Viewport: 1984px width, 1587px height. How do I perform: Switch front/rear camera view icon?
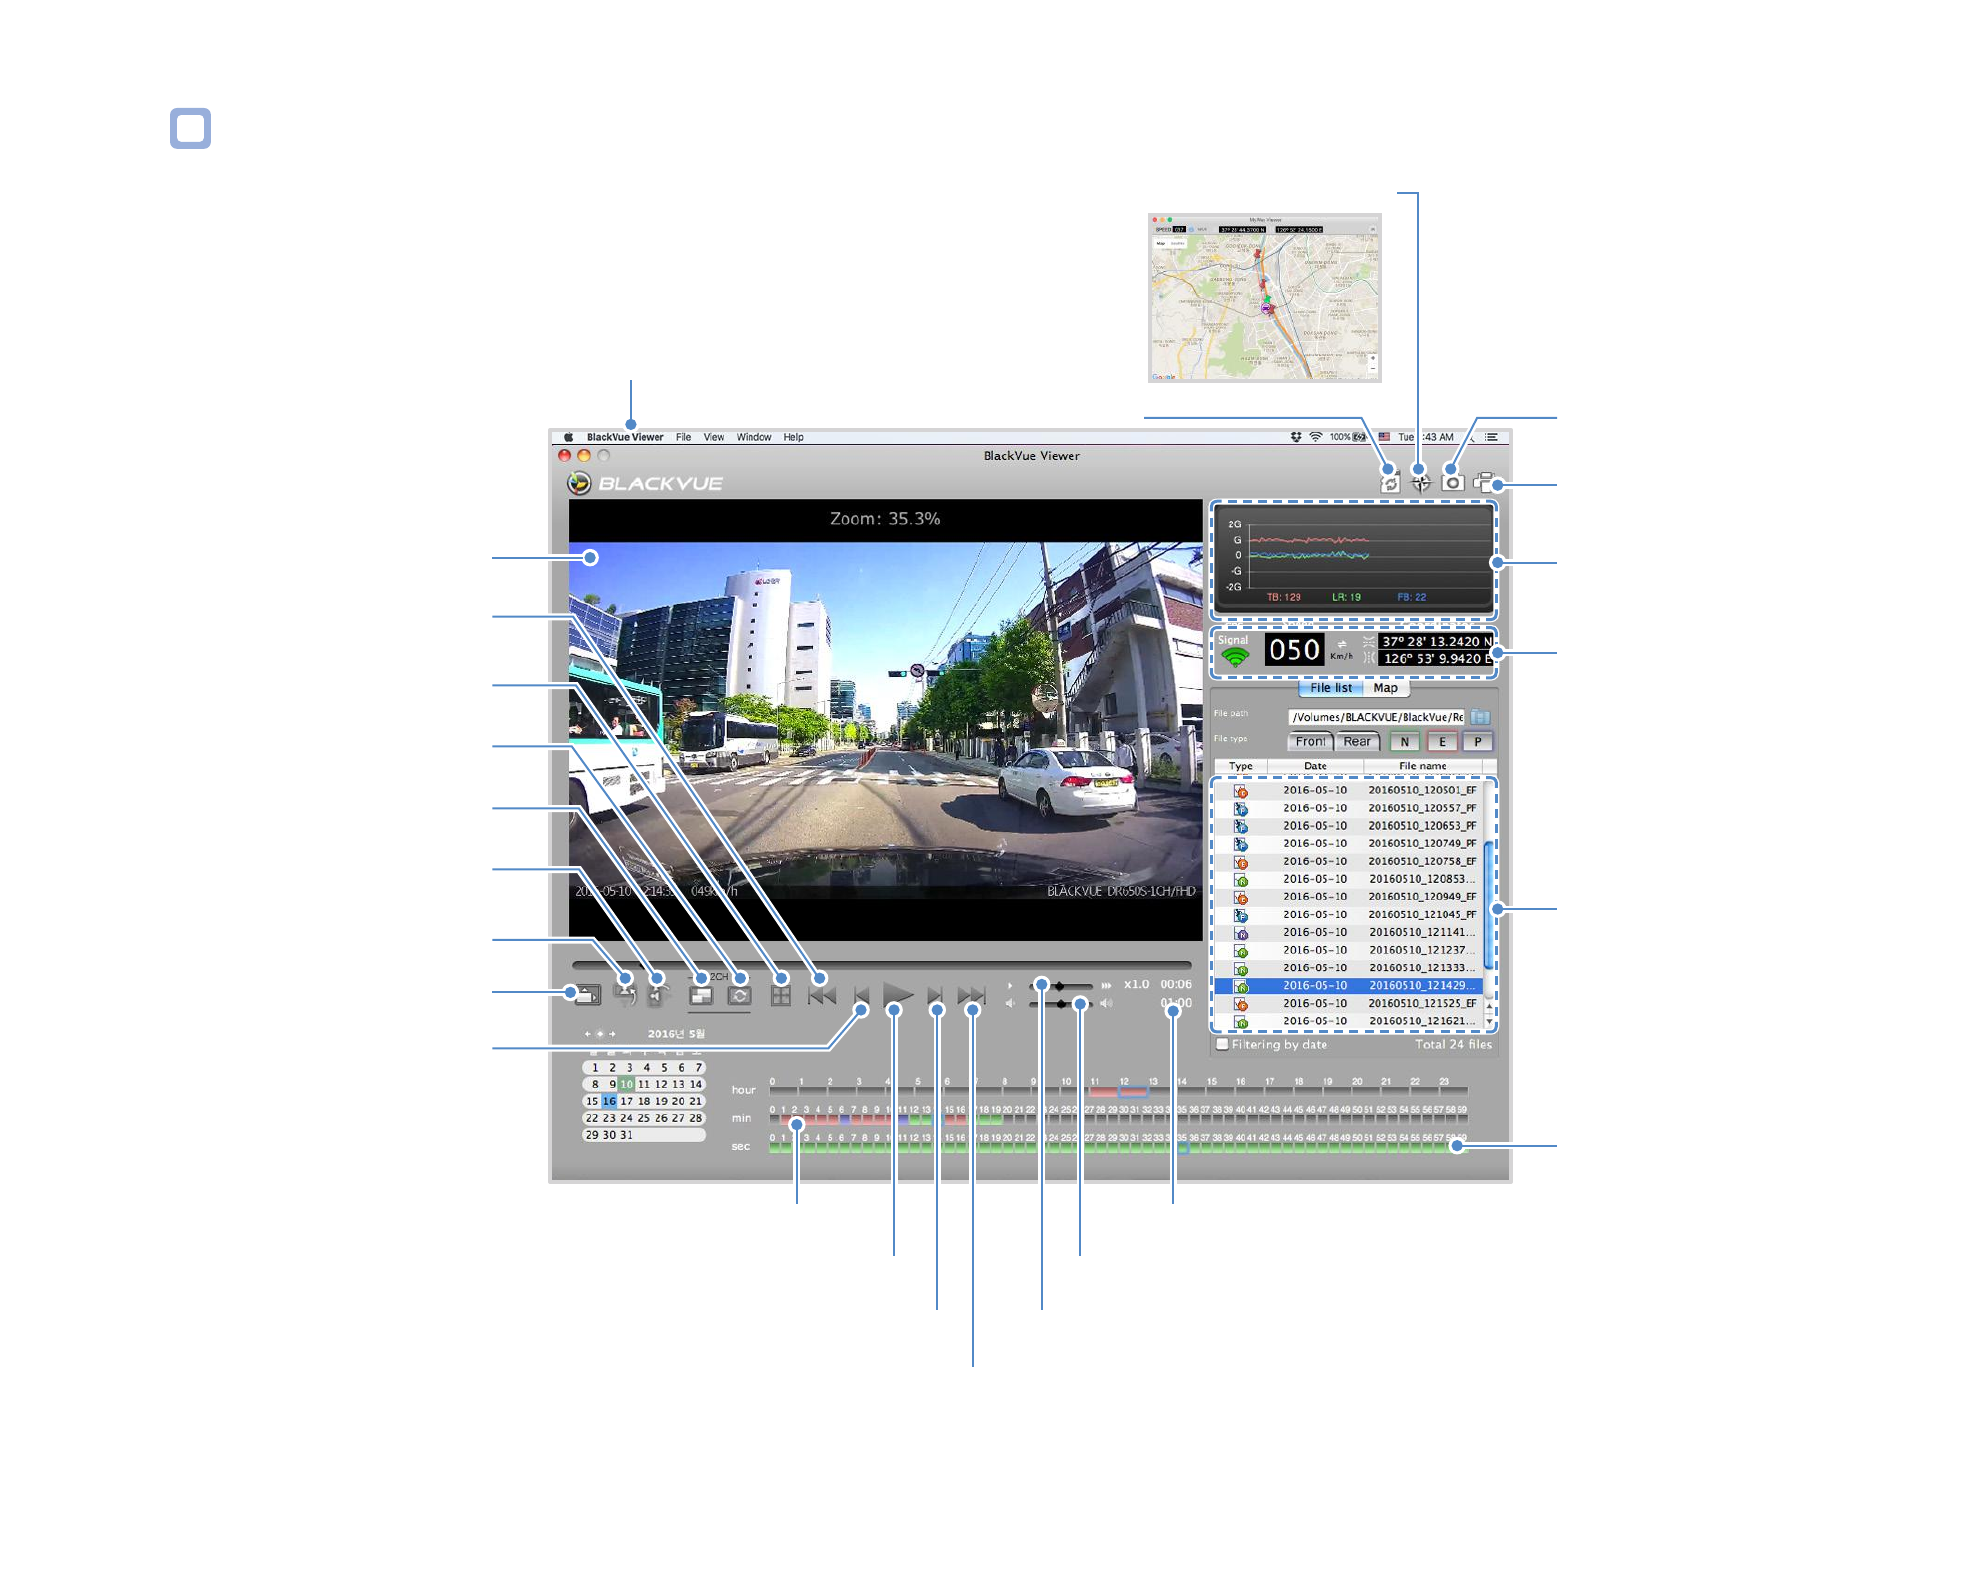tap(740, 995)
